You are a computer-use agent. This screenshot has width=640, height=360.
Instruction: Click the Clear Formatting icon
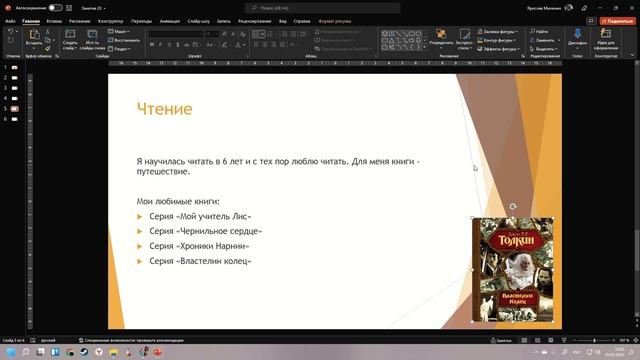coord(243,34)
